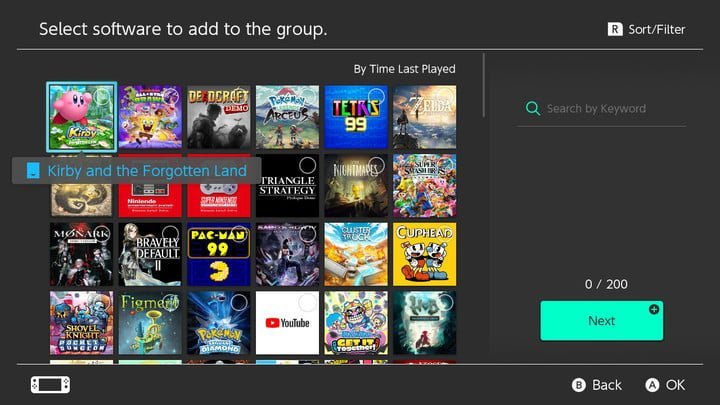
Task: Open the Sort/Filter options
Action: [647, 29]
